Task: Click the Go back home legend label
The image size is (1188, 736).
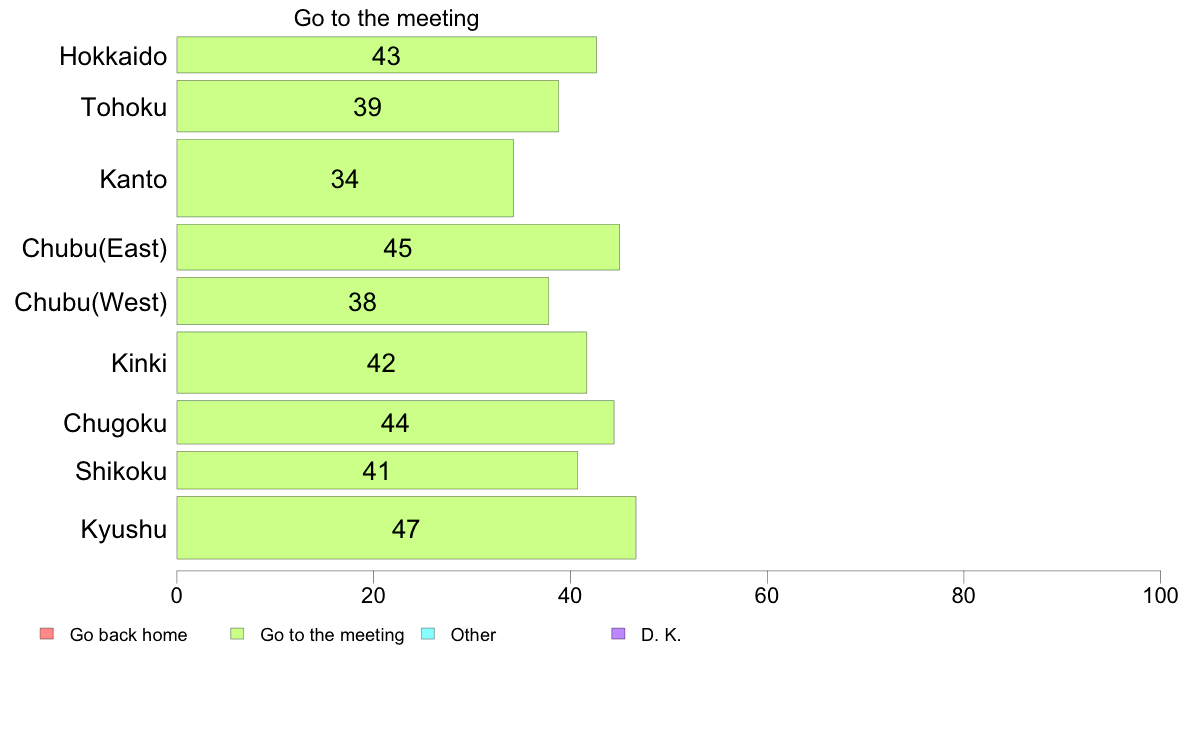Action: click(128, 635)
